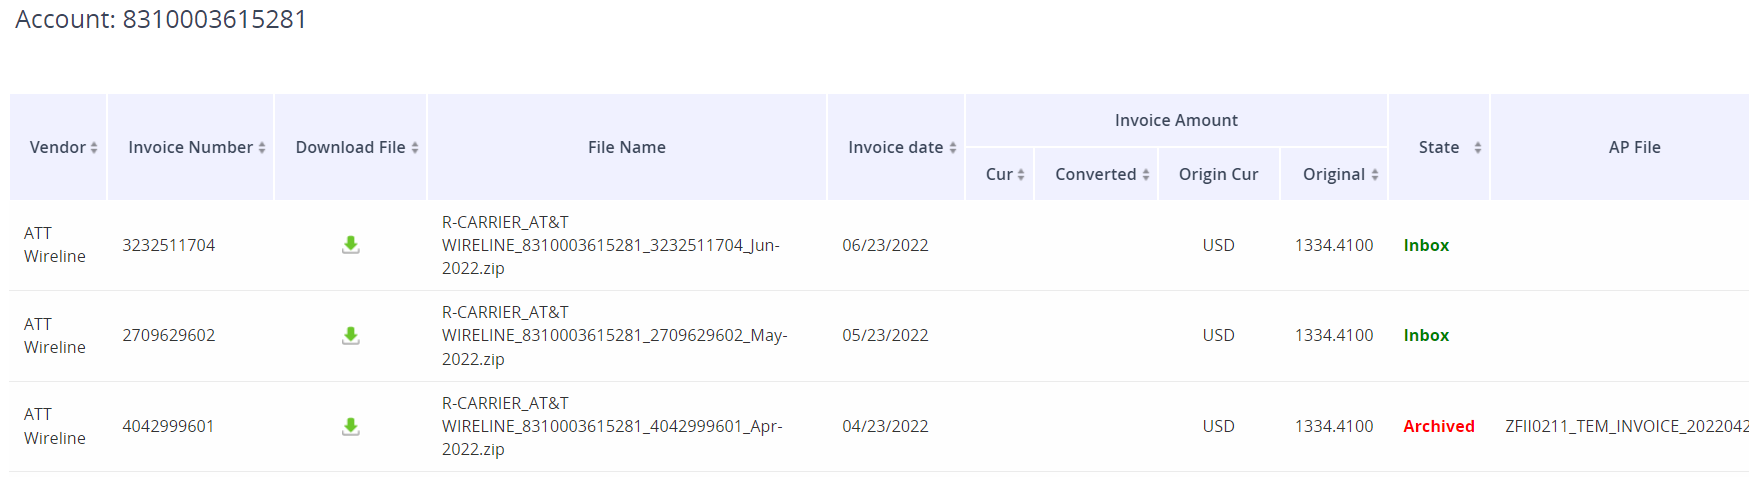Sort by Original amount column arrows
Viewport: 1762px width, 477px height.
1375,175
